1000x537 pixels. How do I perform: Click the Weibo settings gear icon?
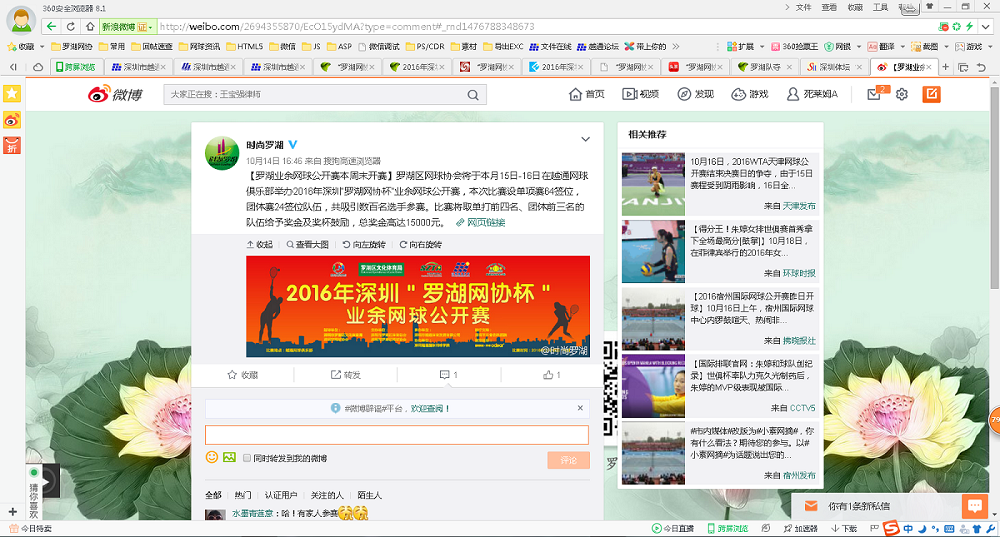901,94
